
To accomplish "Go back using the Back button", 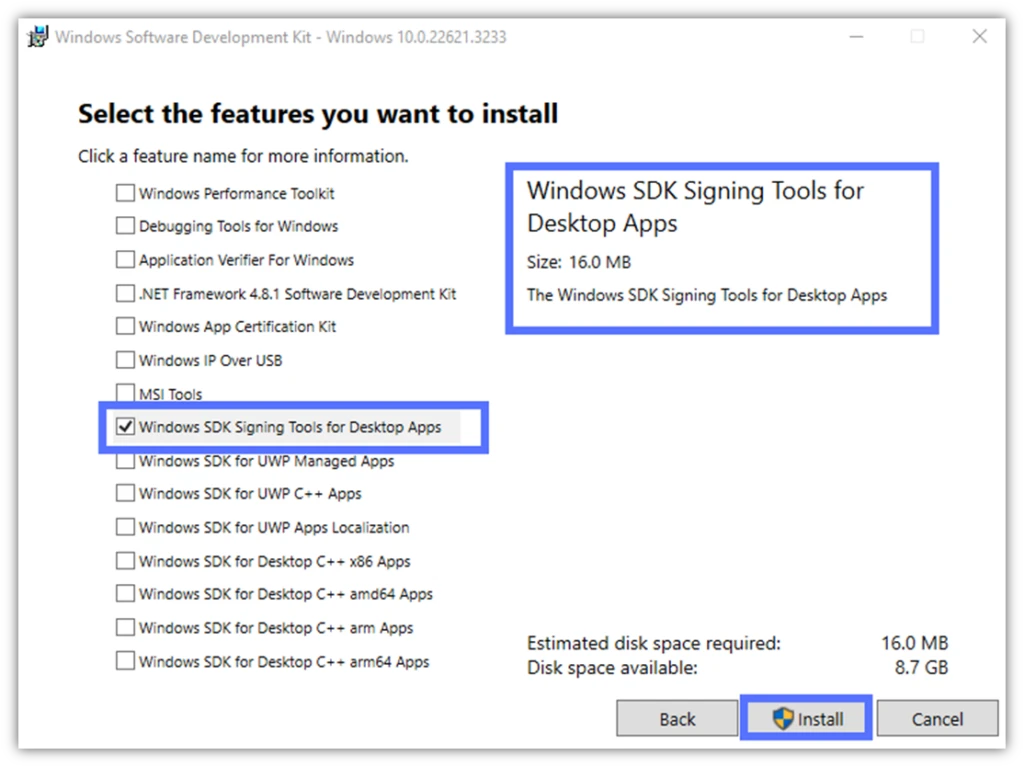I will pos(677,718).
